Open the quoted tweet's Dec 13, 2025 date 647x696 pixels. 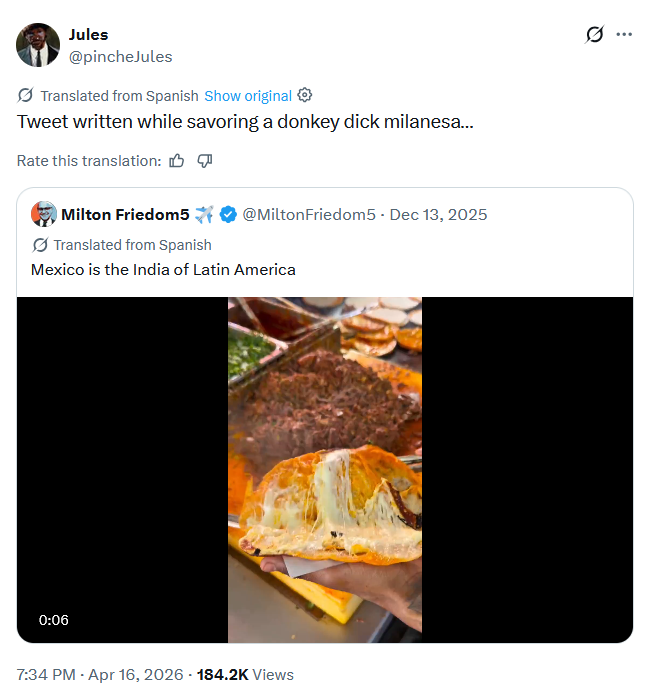point(438,214)
